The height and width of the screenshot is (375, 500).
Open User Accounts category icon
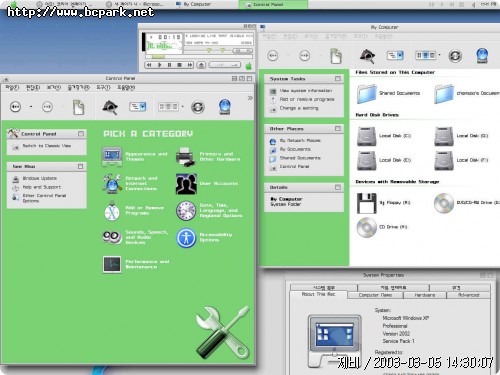[x=186, y=184]
